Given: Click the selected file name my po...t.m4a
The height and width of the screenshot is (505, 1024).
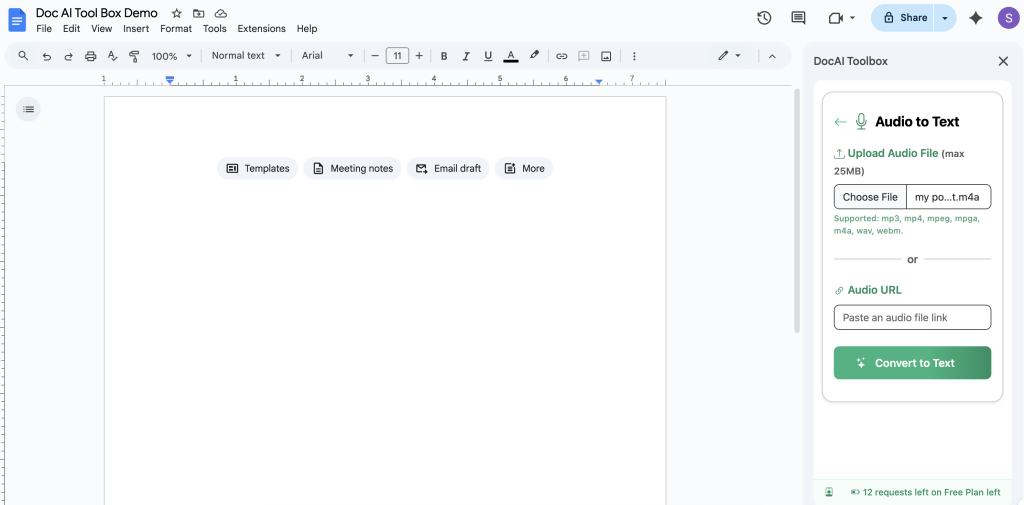Looking at the screenshot, I should (949, 197).
